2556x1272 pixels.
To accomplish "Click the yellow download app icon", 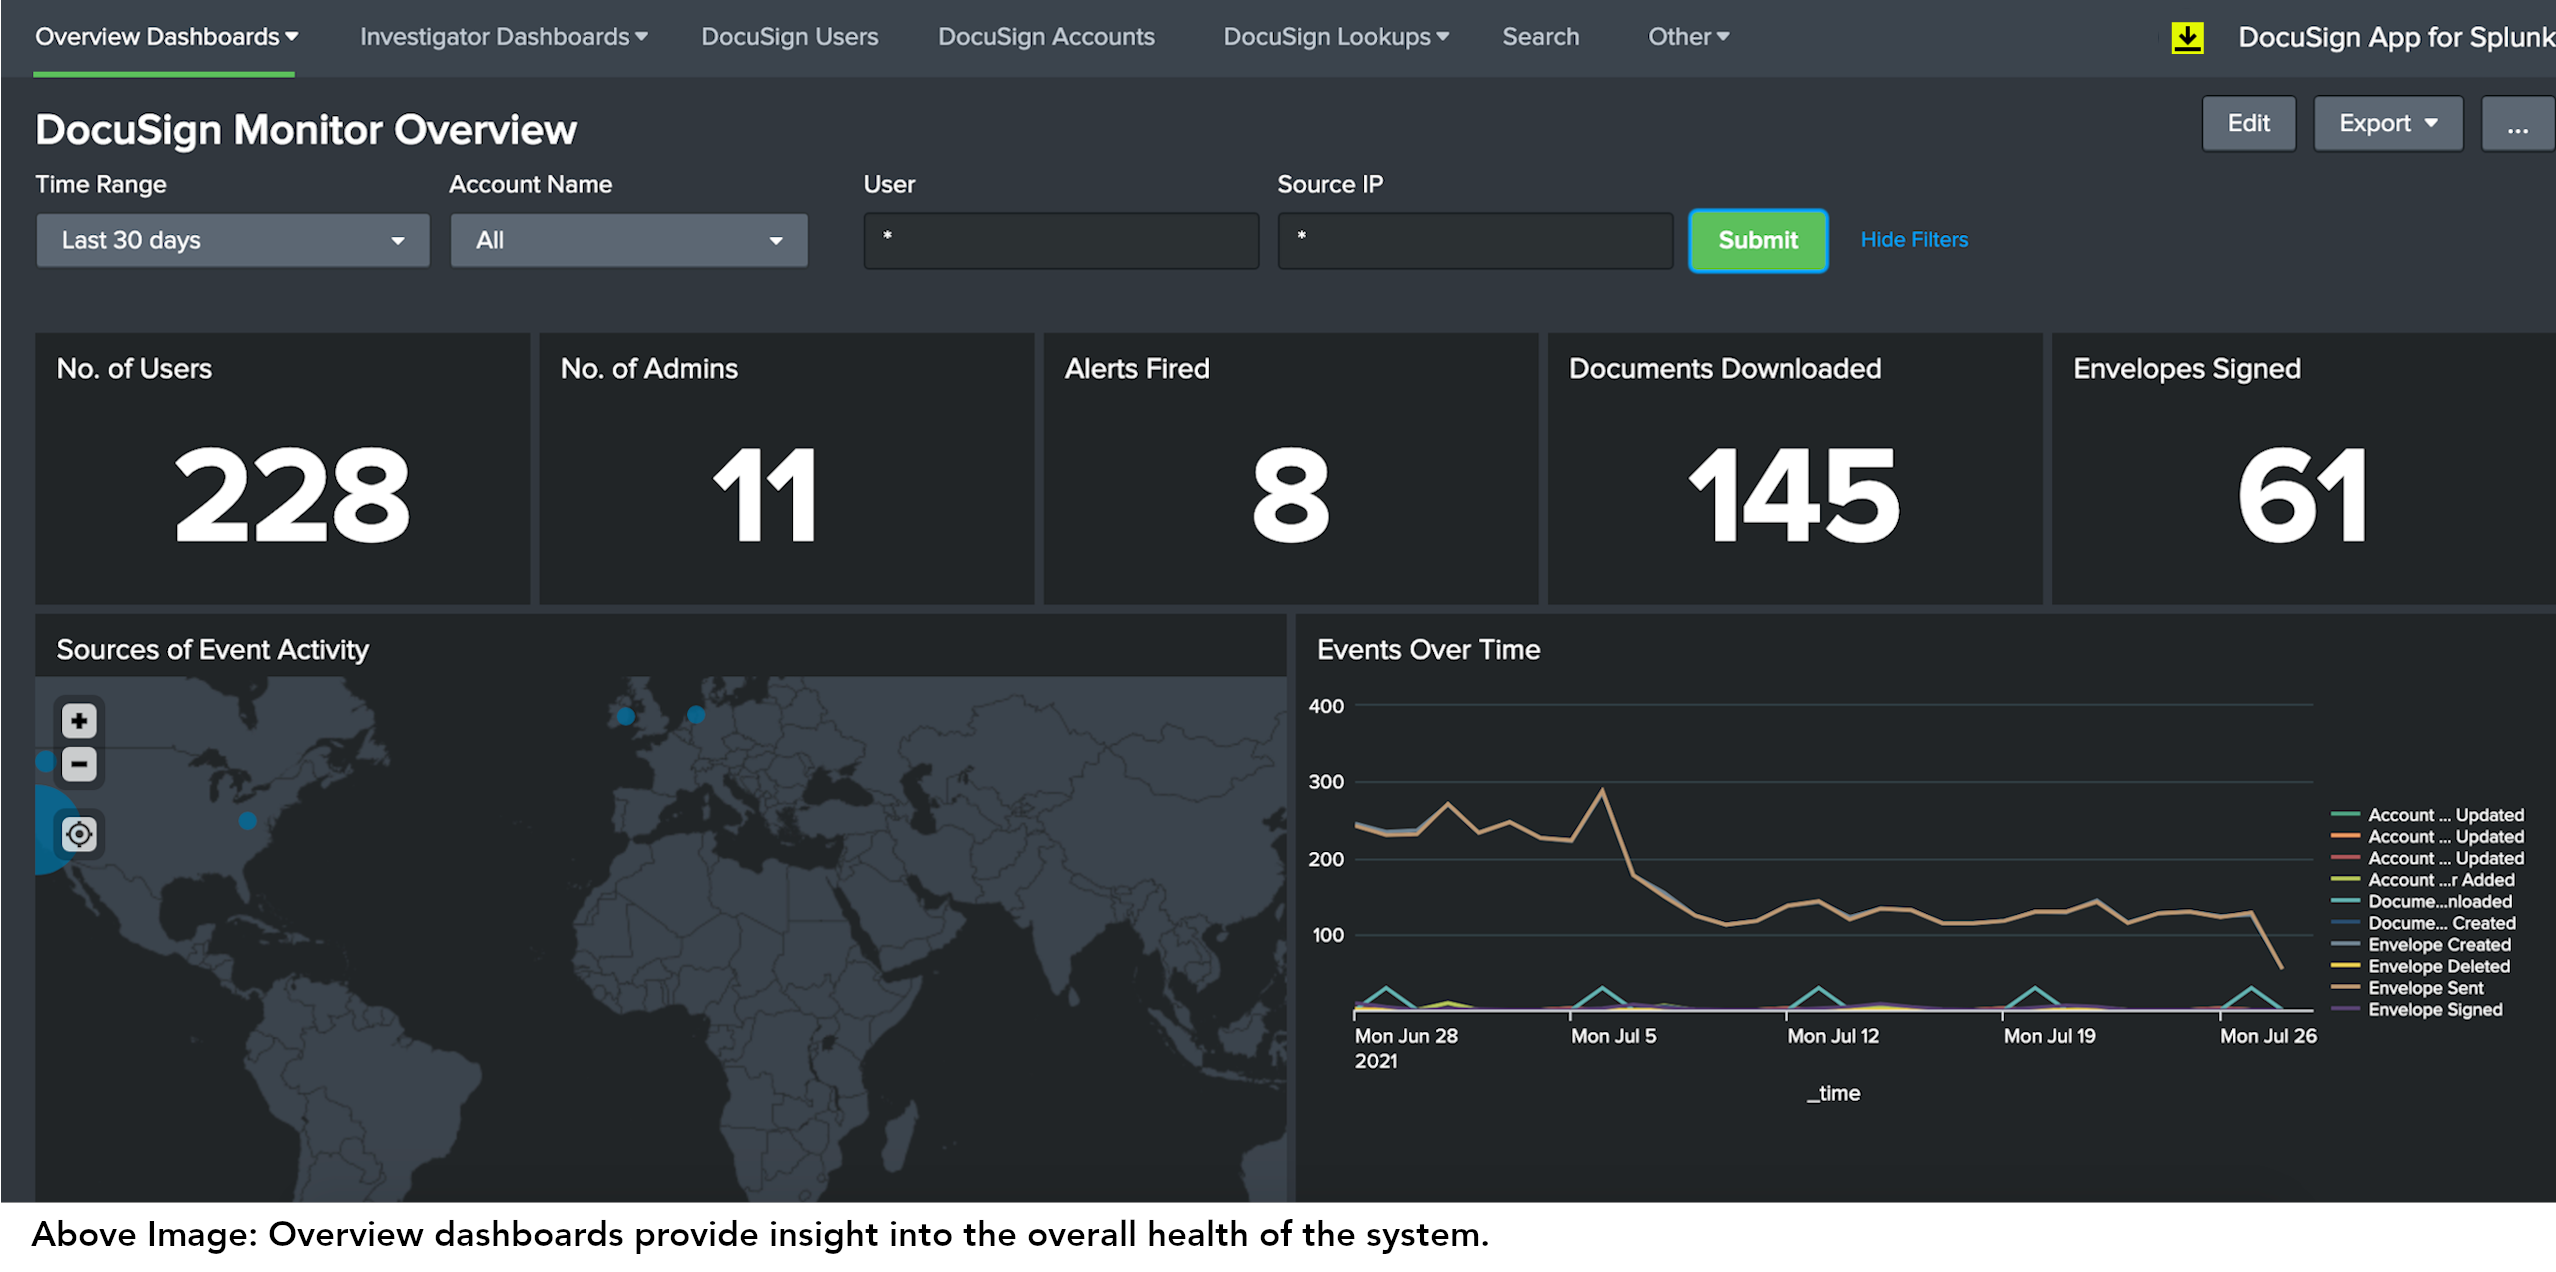I will pyautogui.click(x=2188, y=36).
